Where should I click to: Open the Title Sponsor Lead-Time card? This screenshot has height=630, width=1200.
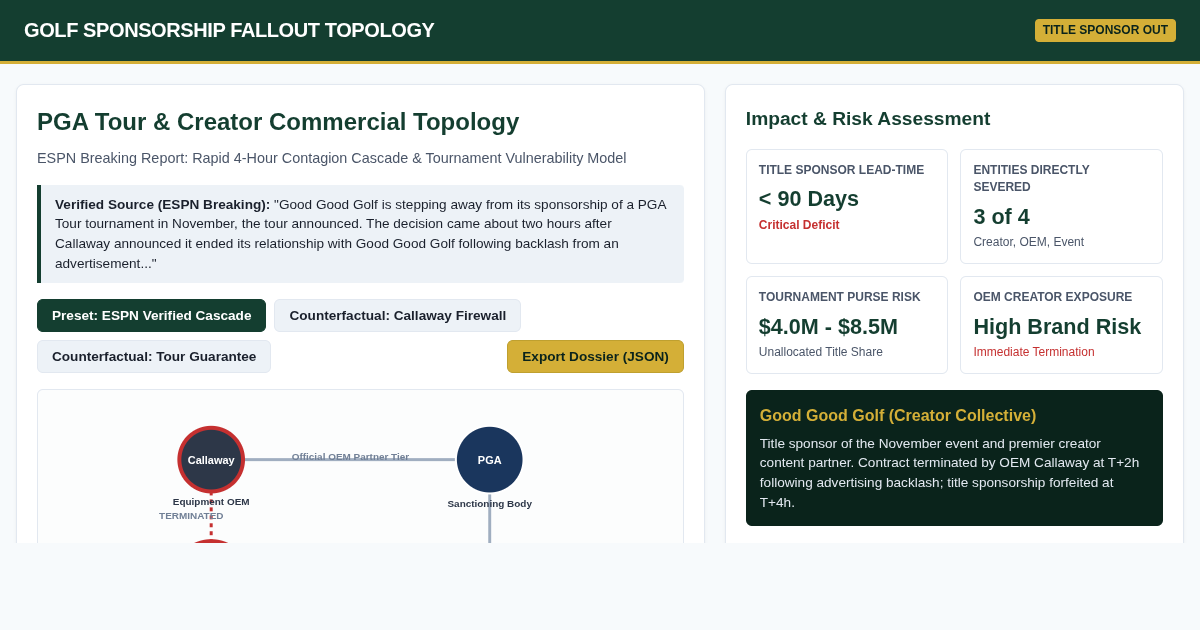[x=847, y=206]
